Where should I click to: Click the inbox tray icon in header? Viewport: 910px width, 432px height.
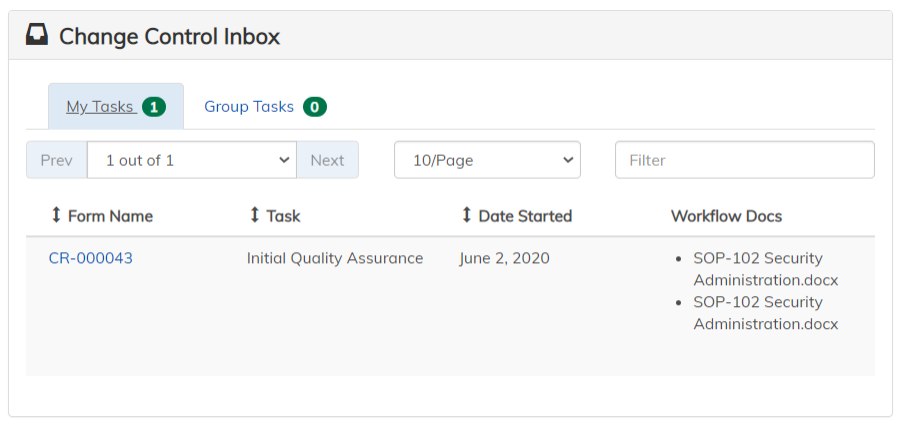coord(36,37)
